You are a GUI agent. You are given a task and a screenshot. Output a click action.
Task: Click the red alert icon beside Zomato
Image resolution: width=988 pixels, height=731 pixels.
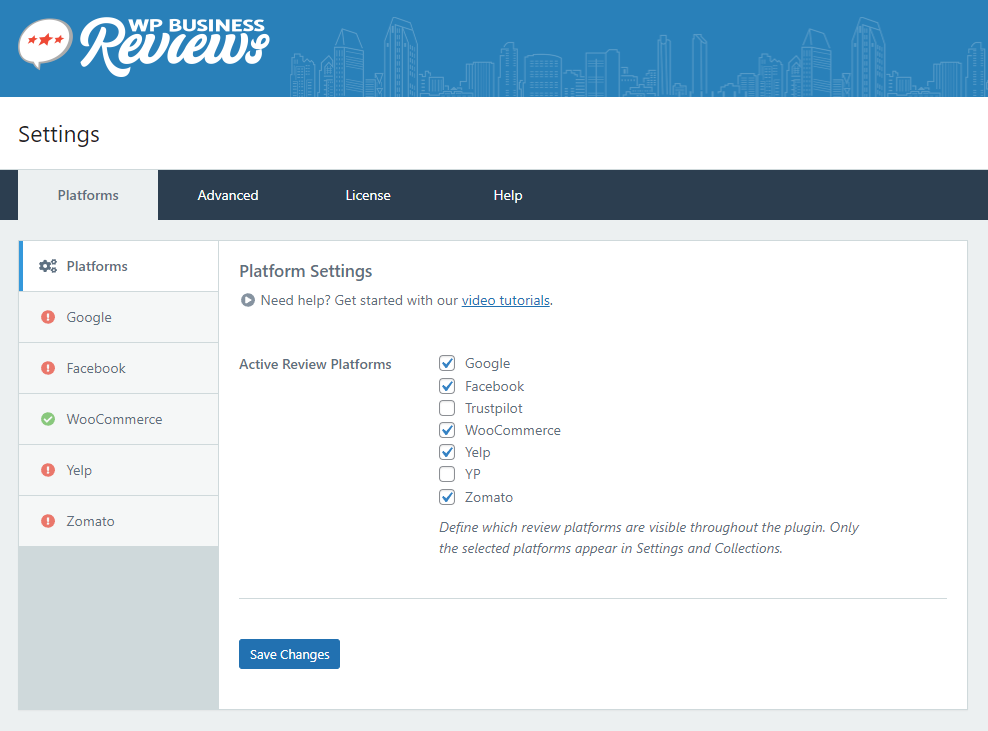click(x=47, y=521)
